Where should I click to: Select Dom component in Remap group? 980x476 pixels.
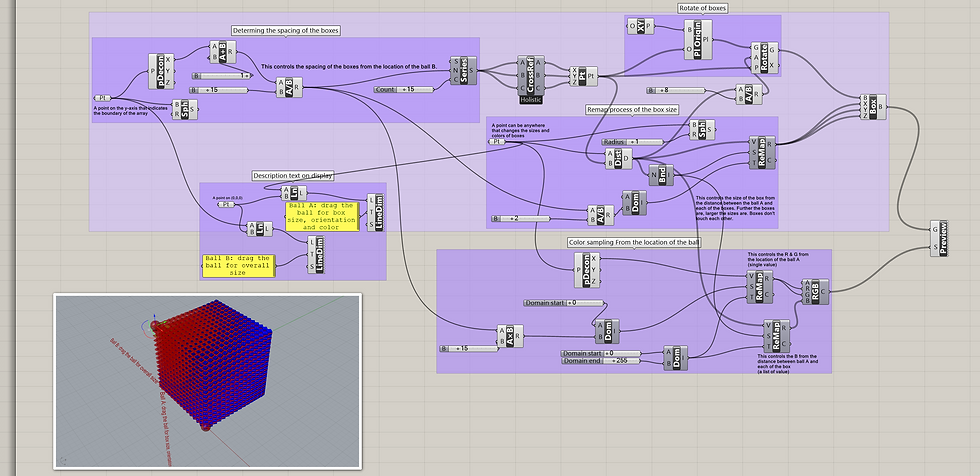(x=634, y=202)
